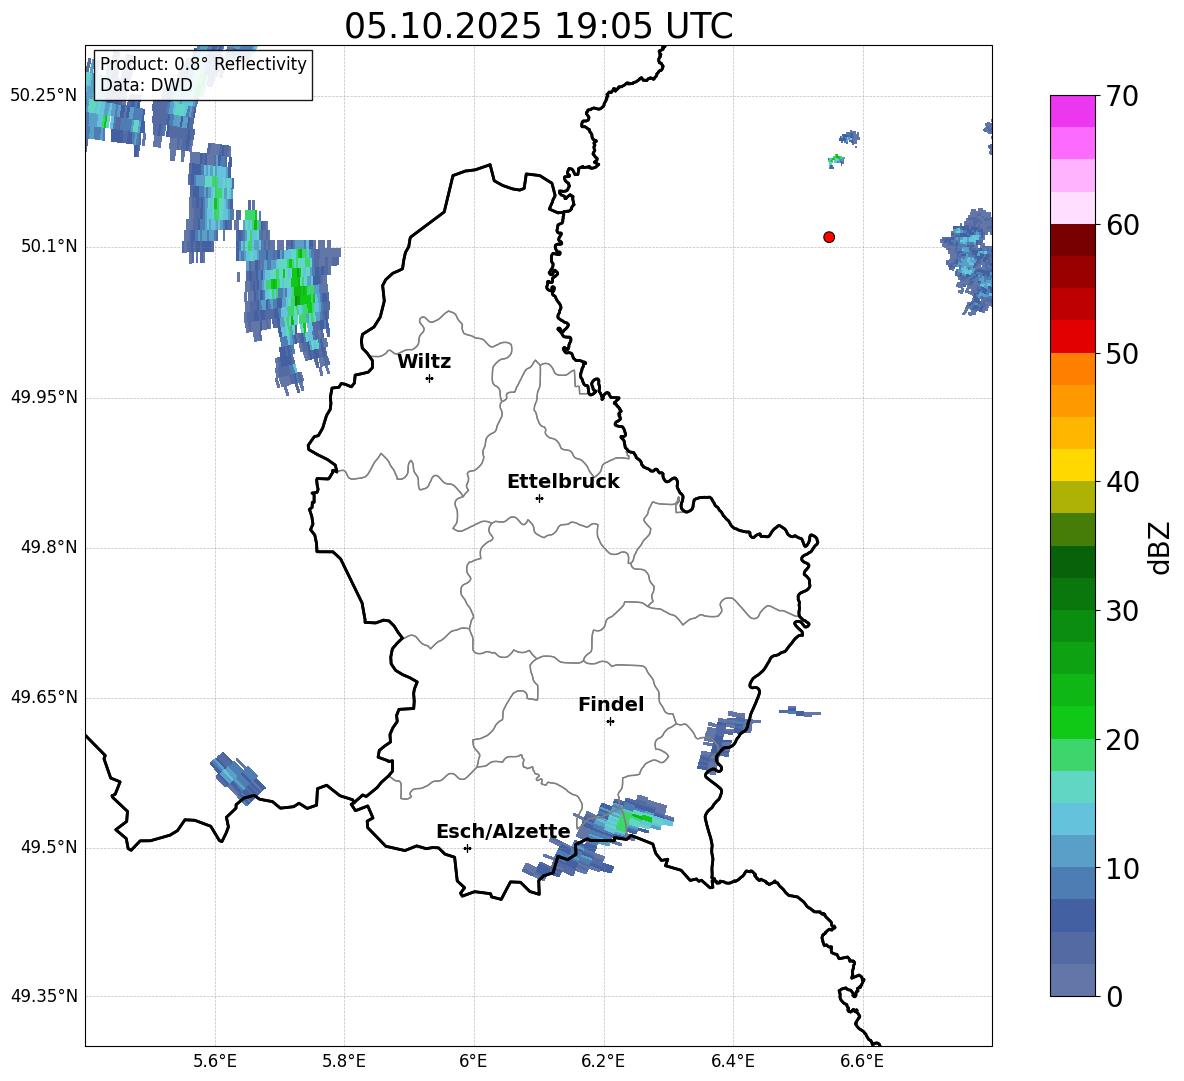
Task: Click the 49.5°N latitude label
Action: point(49,847)
